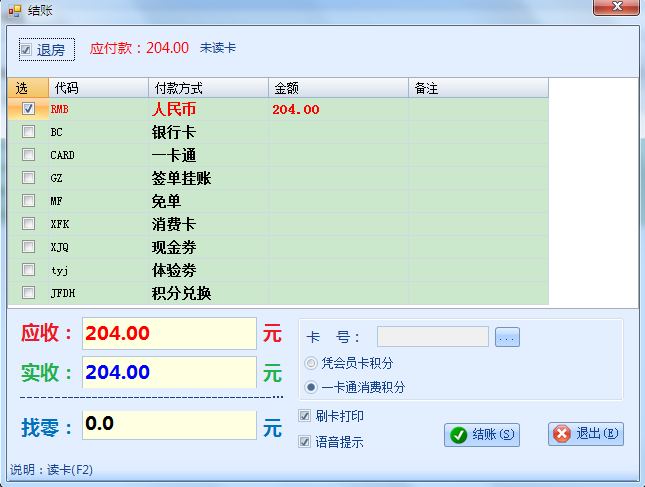The image size is (645, 487).
Task: Click the XFK code cell
Action: pos(99,224)
